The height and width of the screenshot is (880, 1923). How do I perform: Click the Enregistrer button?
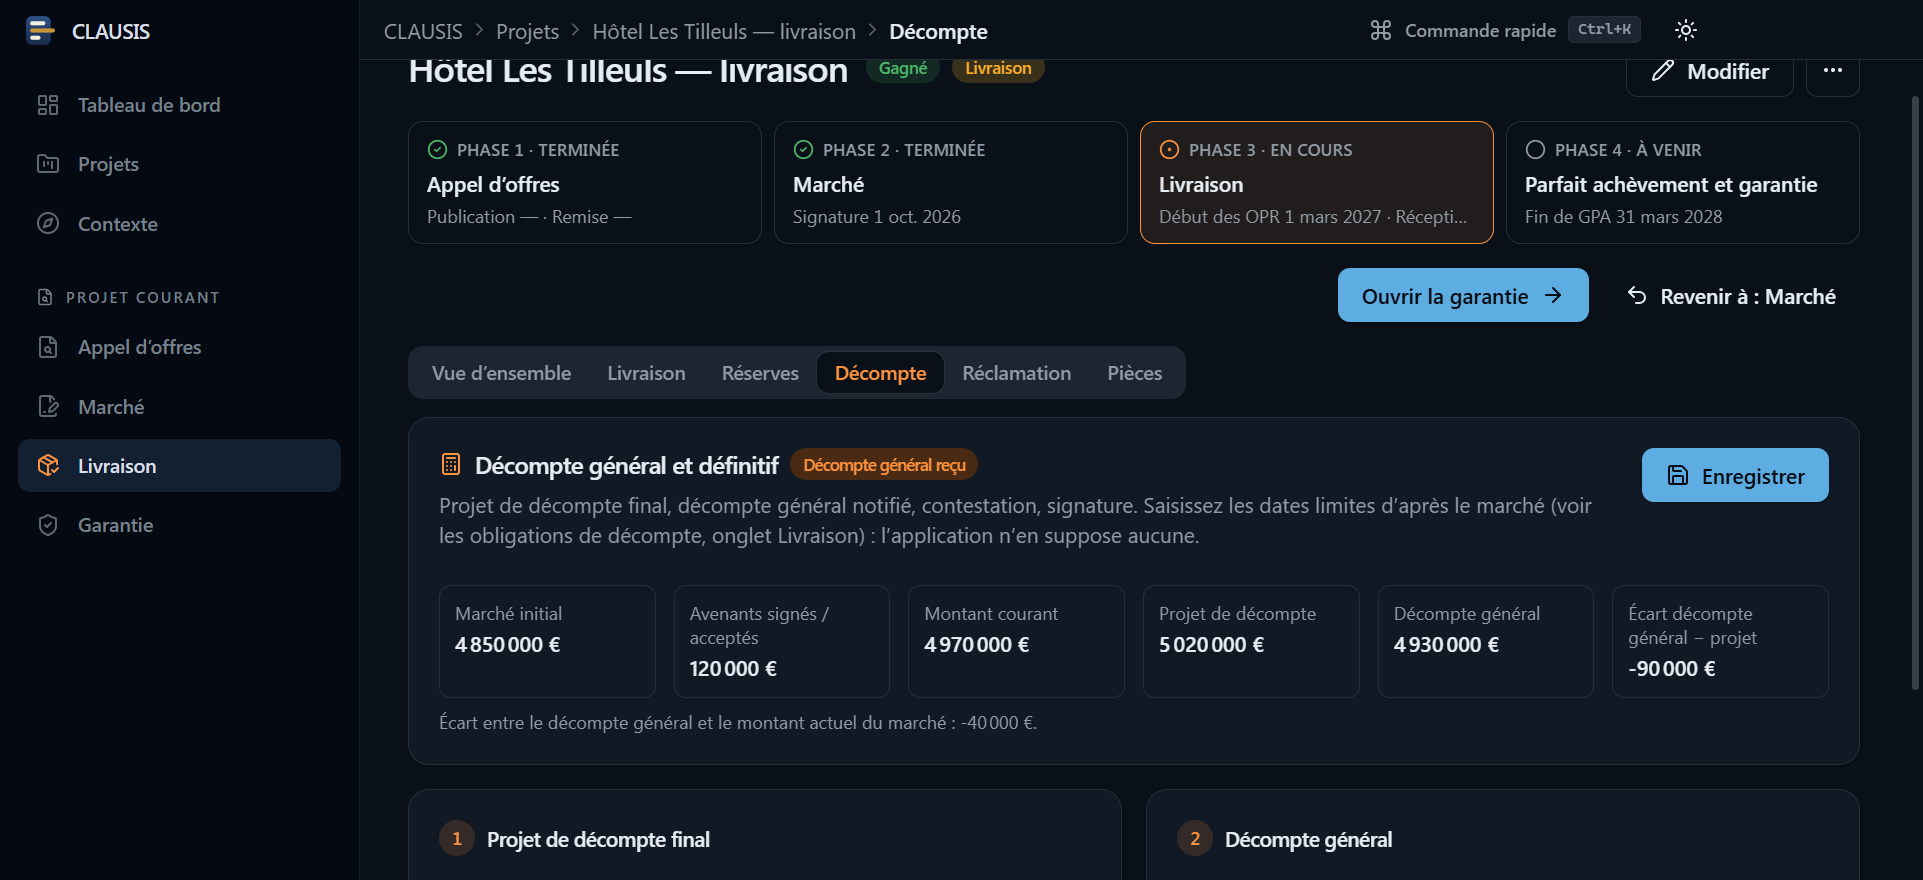[1735, 475]
